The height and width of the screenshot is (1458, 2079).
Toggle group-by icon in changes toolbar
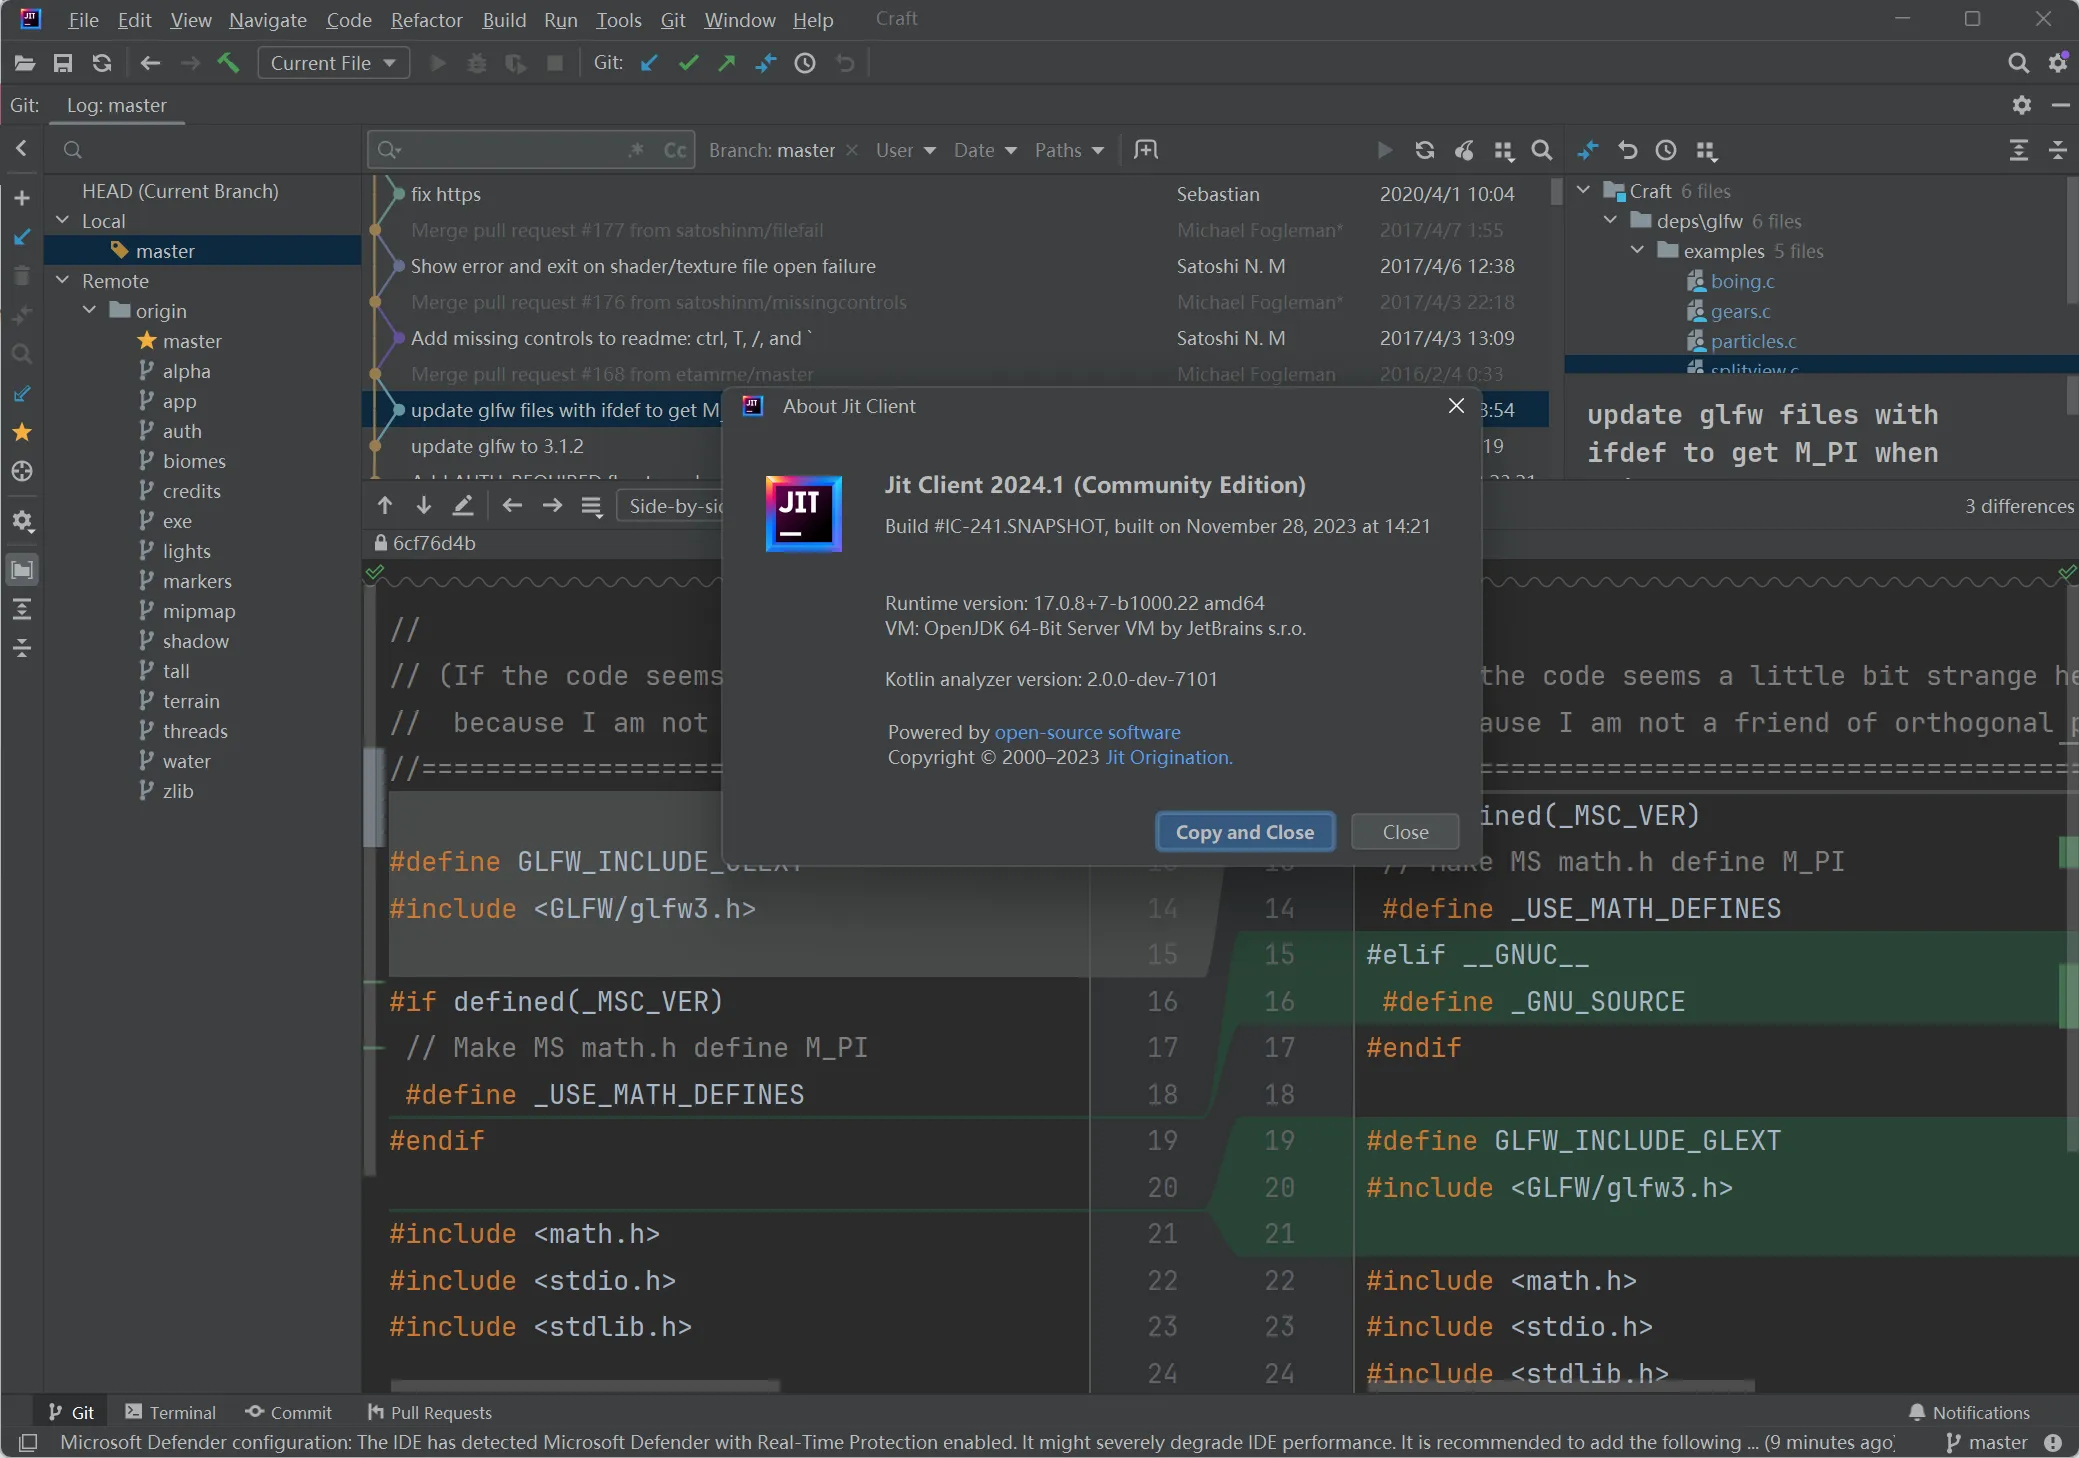(1706, 150)
